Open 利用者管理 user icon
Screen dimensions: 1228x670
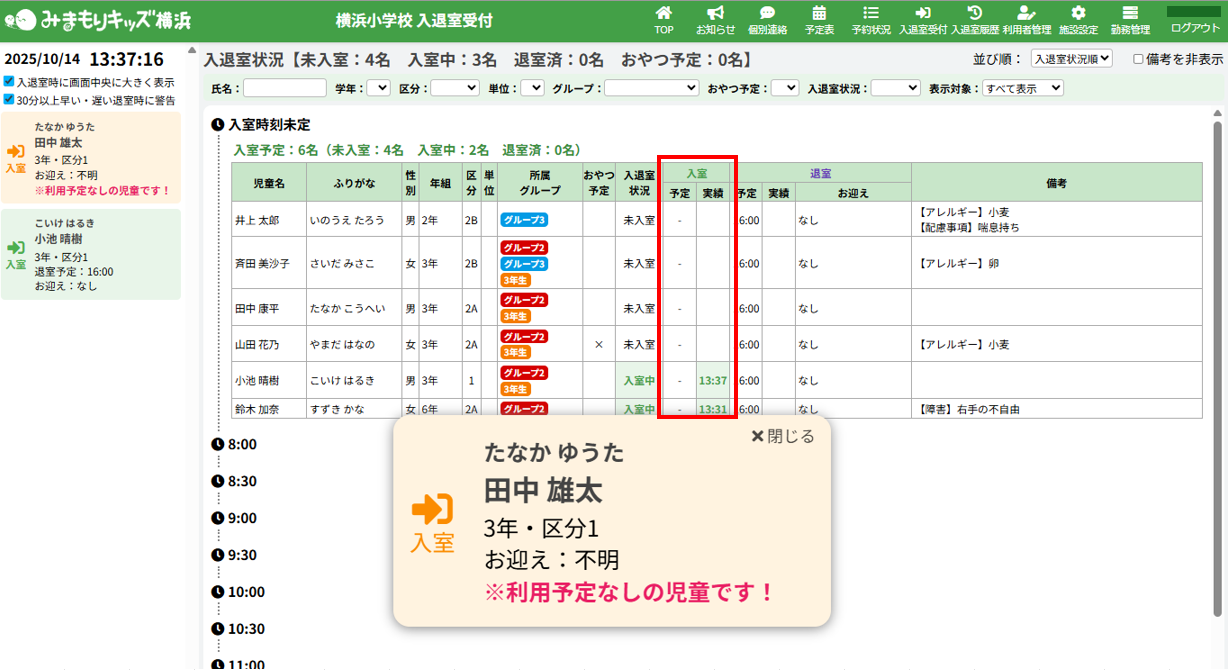coord(1026,14)
